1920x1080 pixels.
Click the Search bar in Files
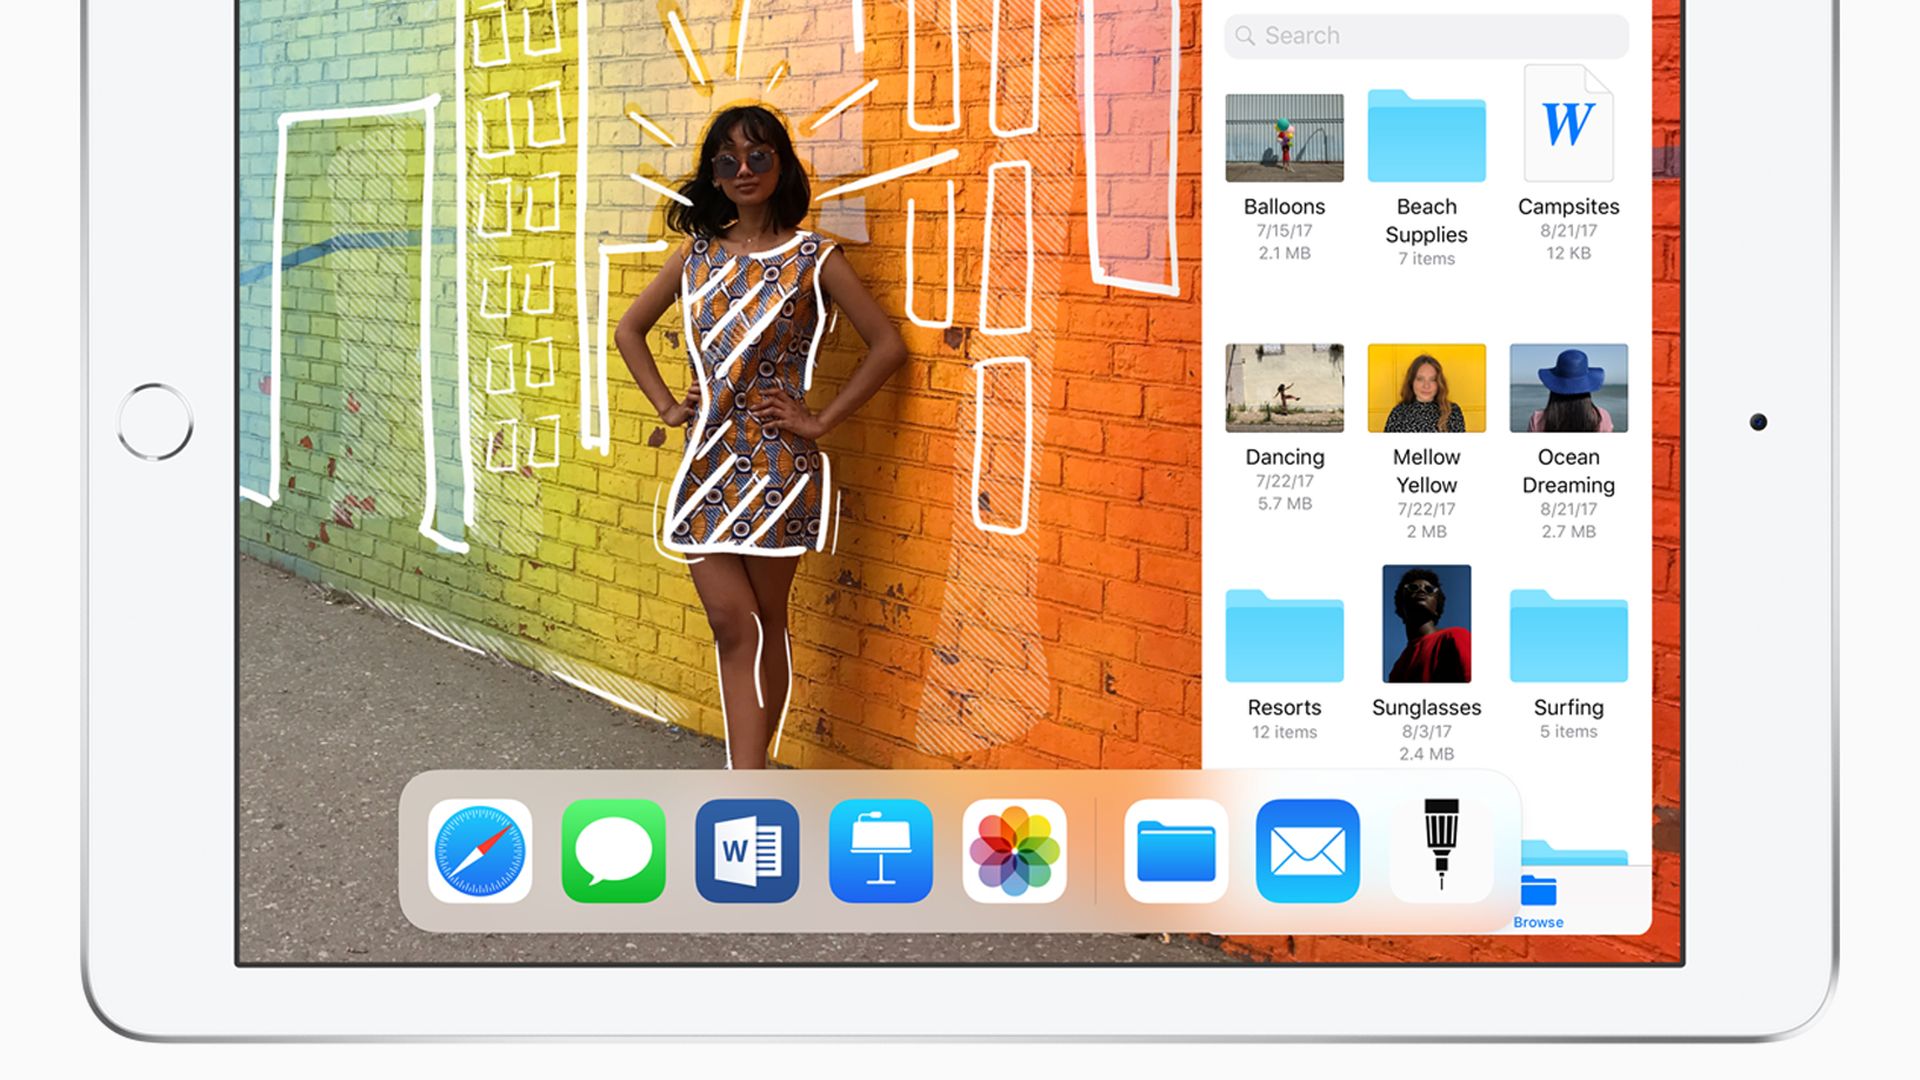(x=1428, y=33)
